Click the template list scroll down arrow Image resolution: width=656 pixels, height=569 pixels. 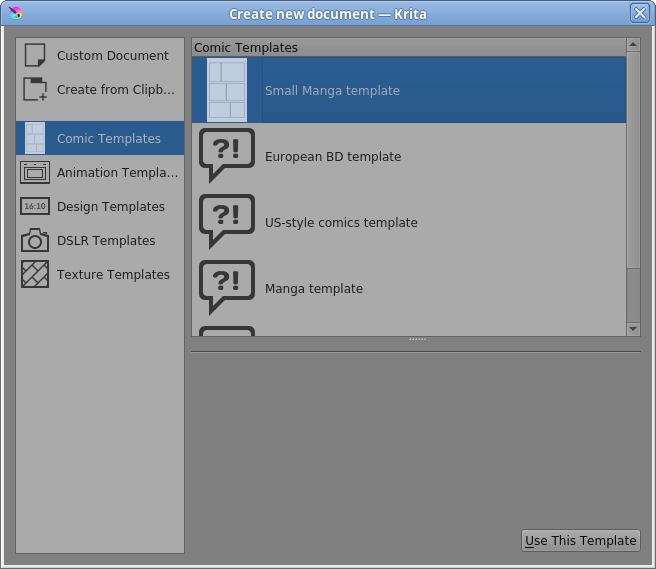pos(633,329)
